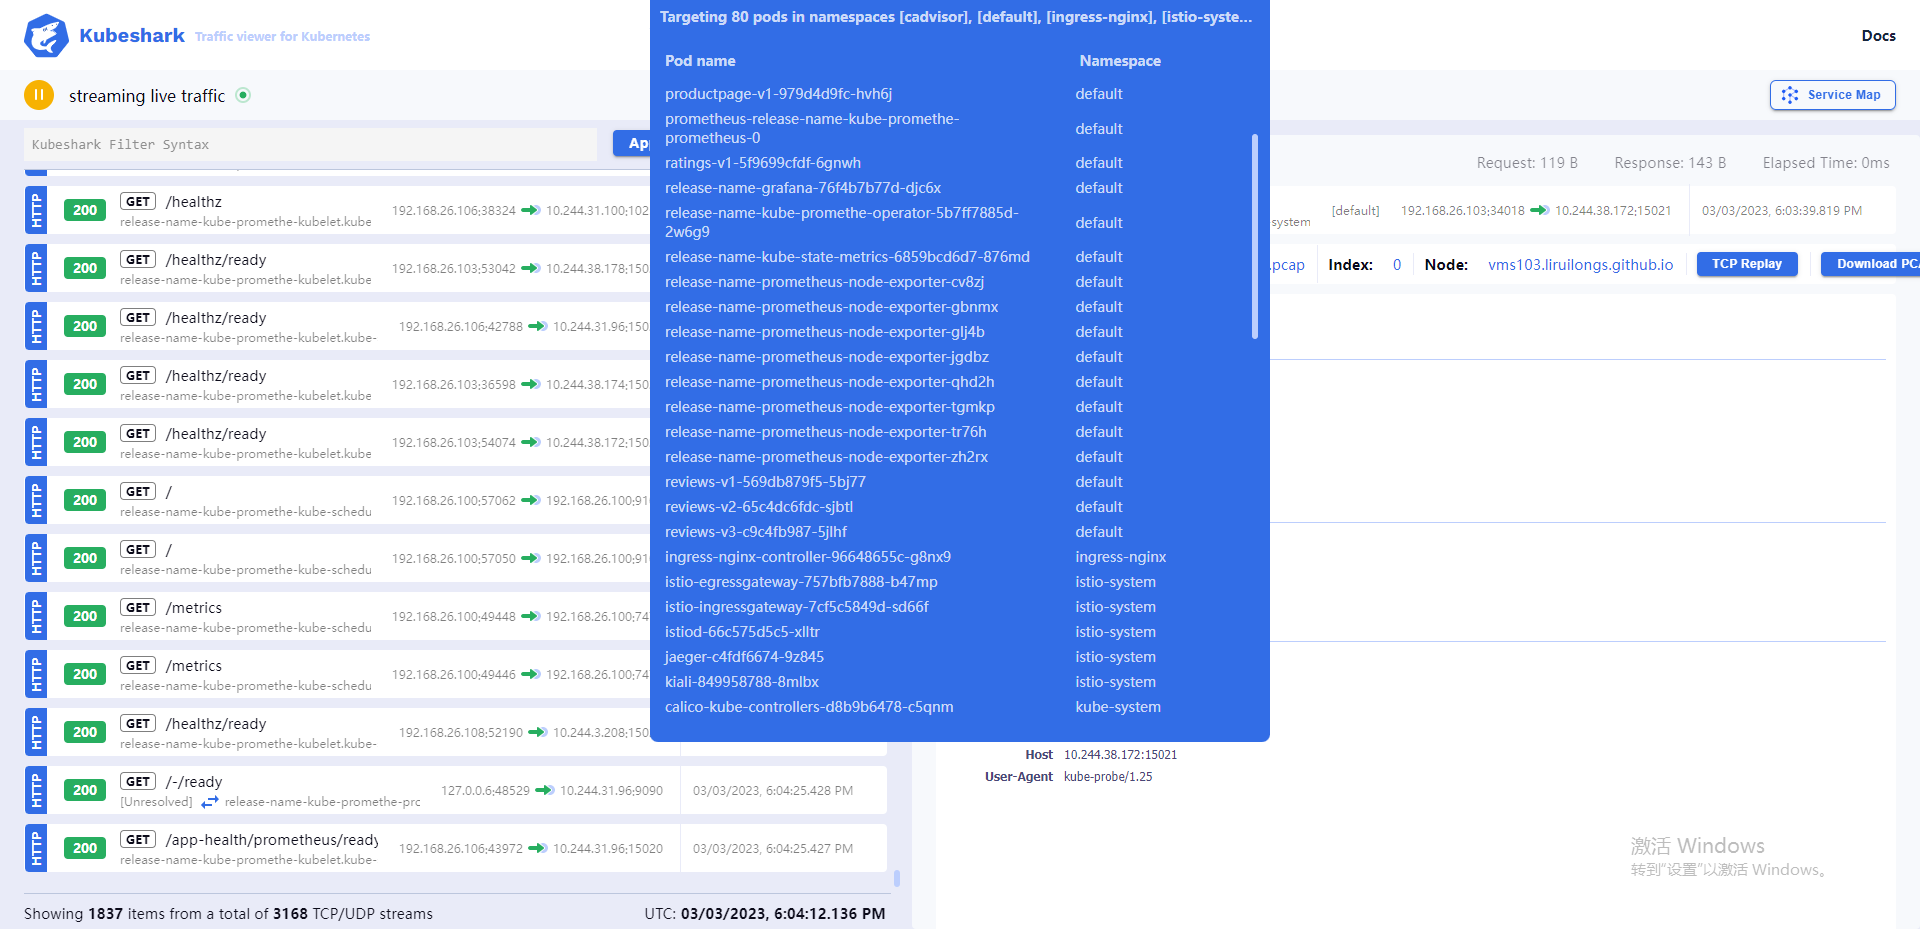Select pod reviews-v3-c9c4fb987-5jlhf
1920x929 pixels.
(x=756, y=532)
